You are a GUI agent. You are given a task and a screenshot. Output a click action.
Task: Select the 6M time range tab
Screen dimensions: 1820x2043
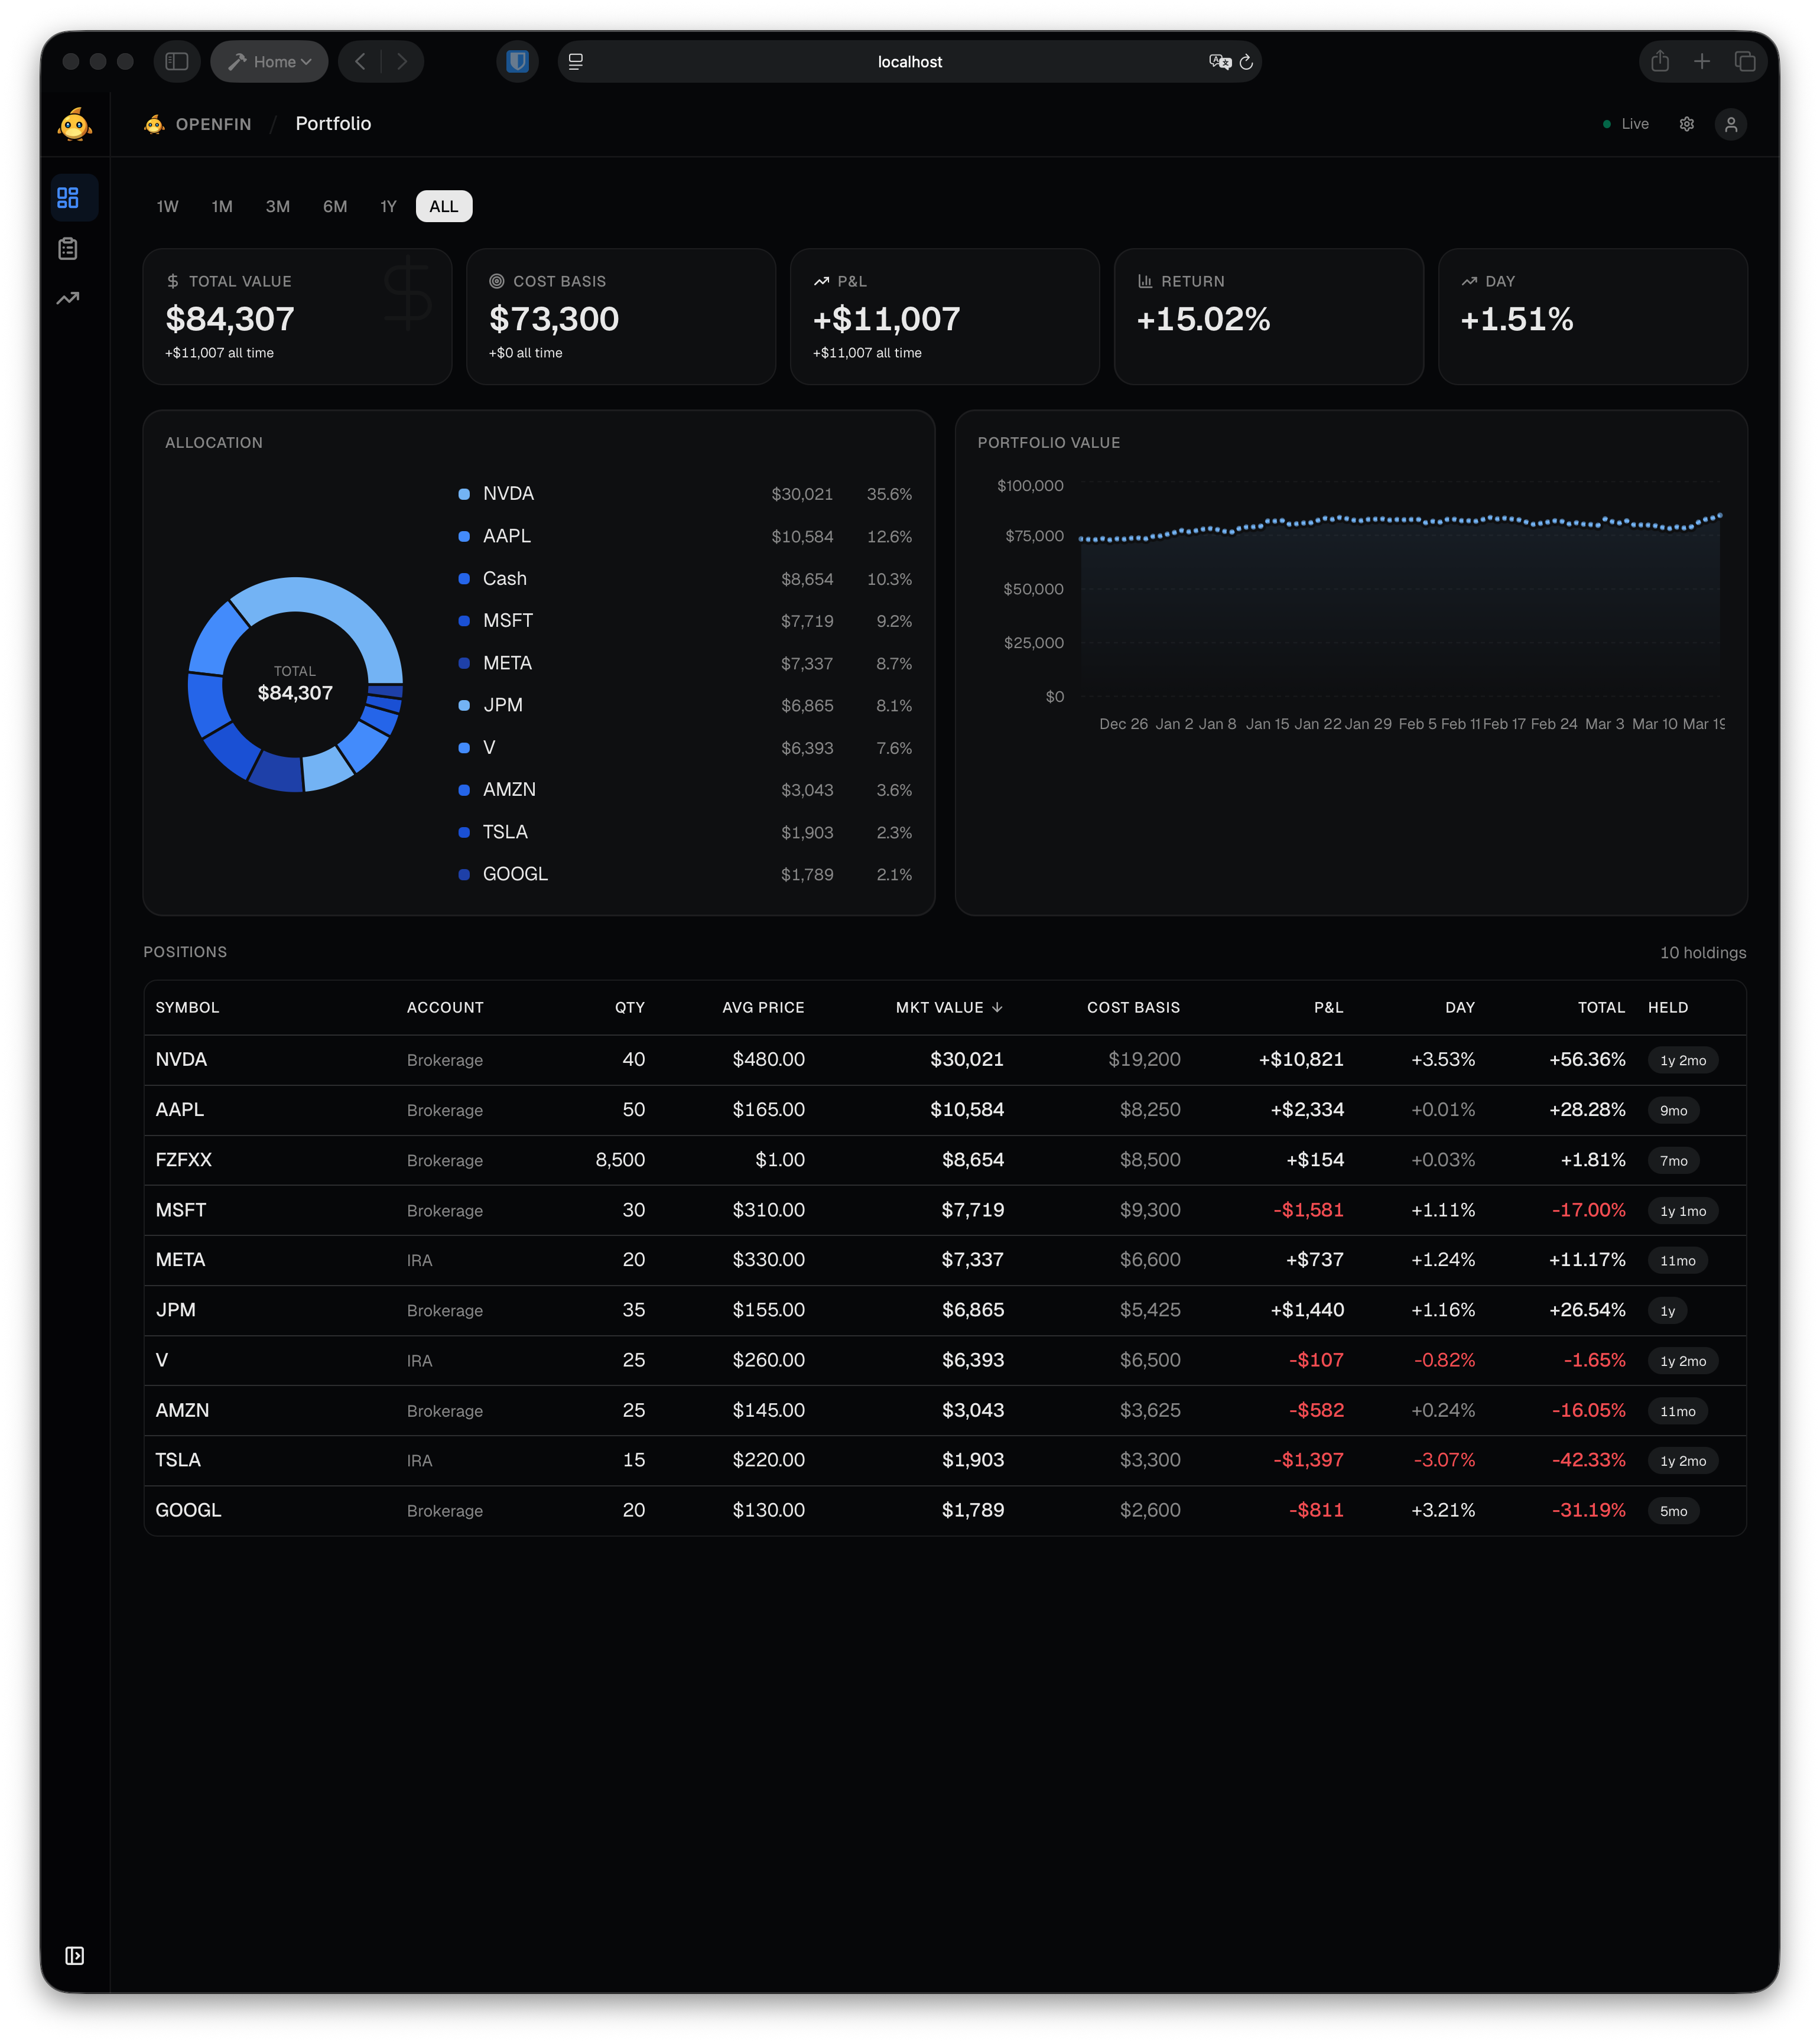click(335, 207)
